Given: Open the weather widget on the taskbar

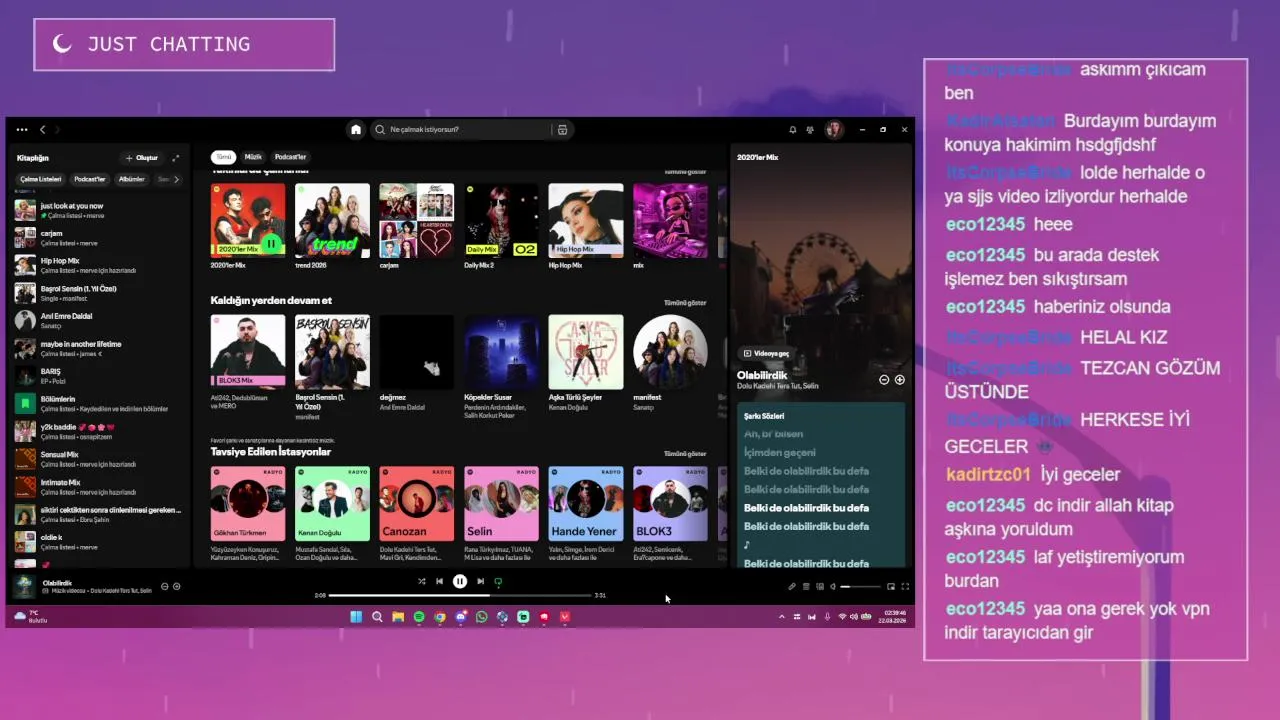Looking at the screenshot, I should (x=30, y=616).
